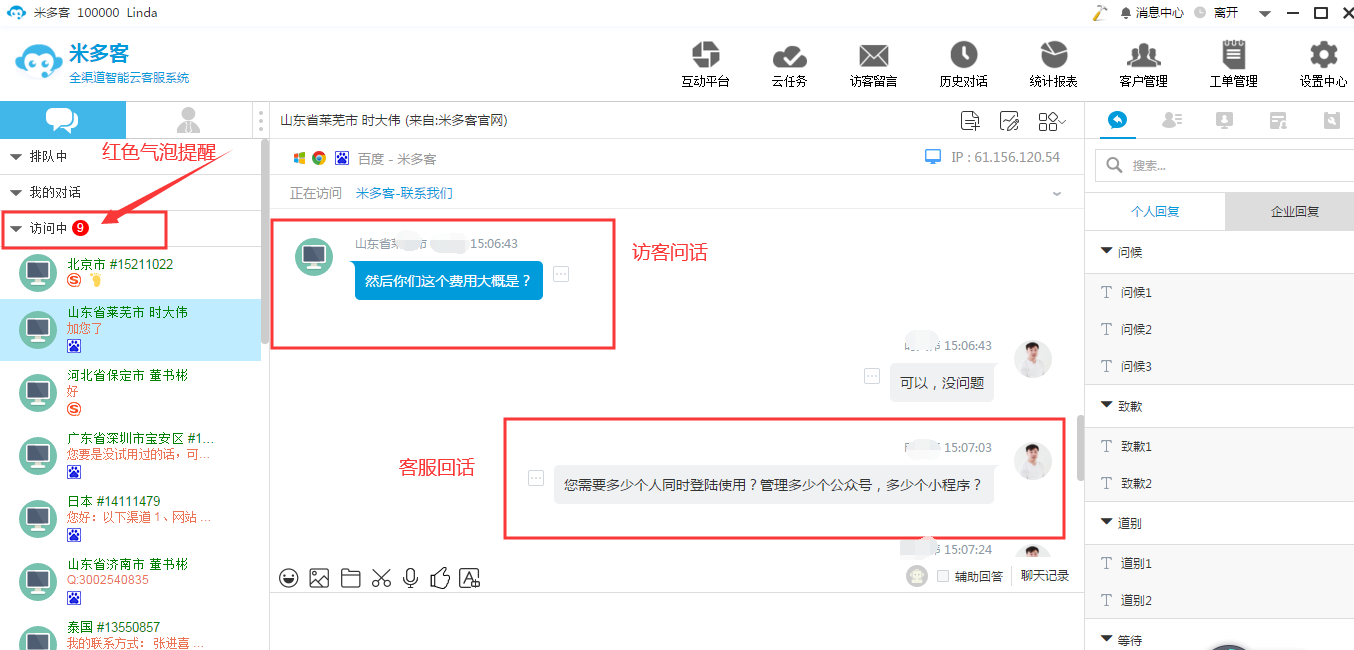1354x650 pixels.
Task: Click the microphone voice icon
Action: [410, 577]
